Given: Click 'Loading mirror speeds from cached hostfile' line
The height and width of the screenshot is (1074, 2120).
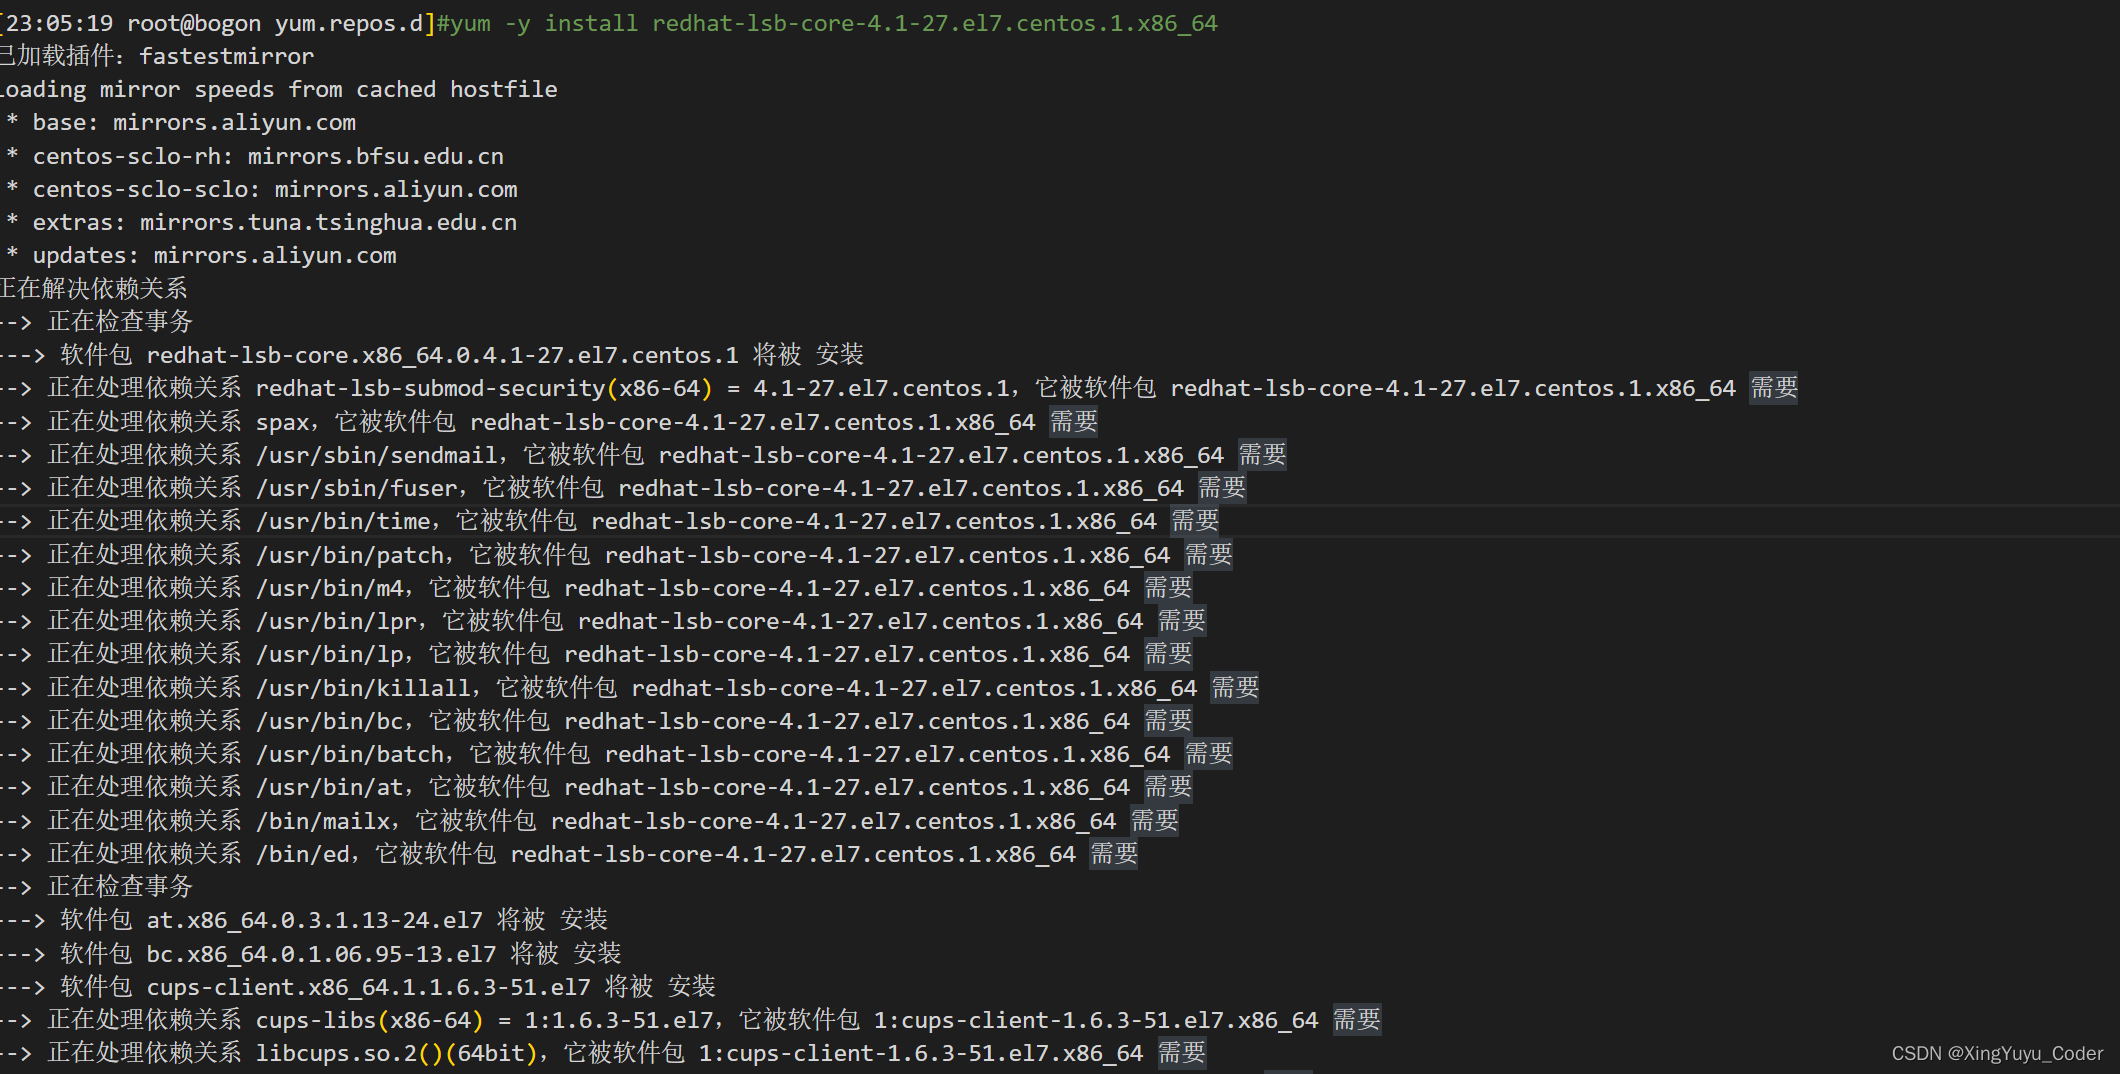Looking at the screenshot, I should point(278,90).
